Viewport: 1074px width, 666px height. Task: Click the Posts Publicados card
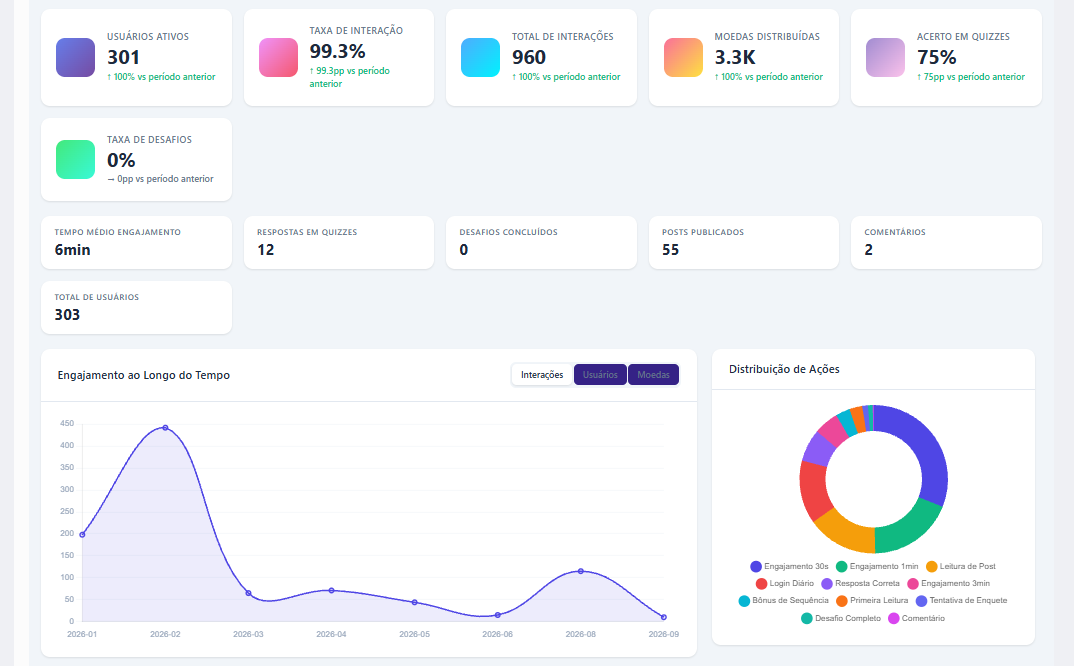point(744,243)
